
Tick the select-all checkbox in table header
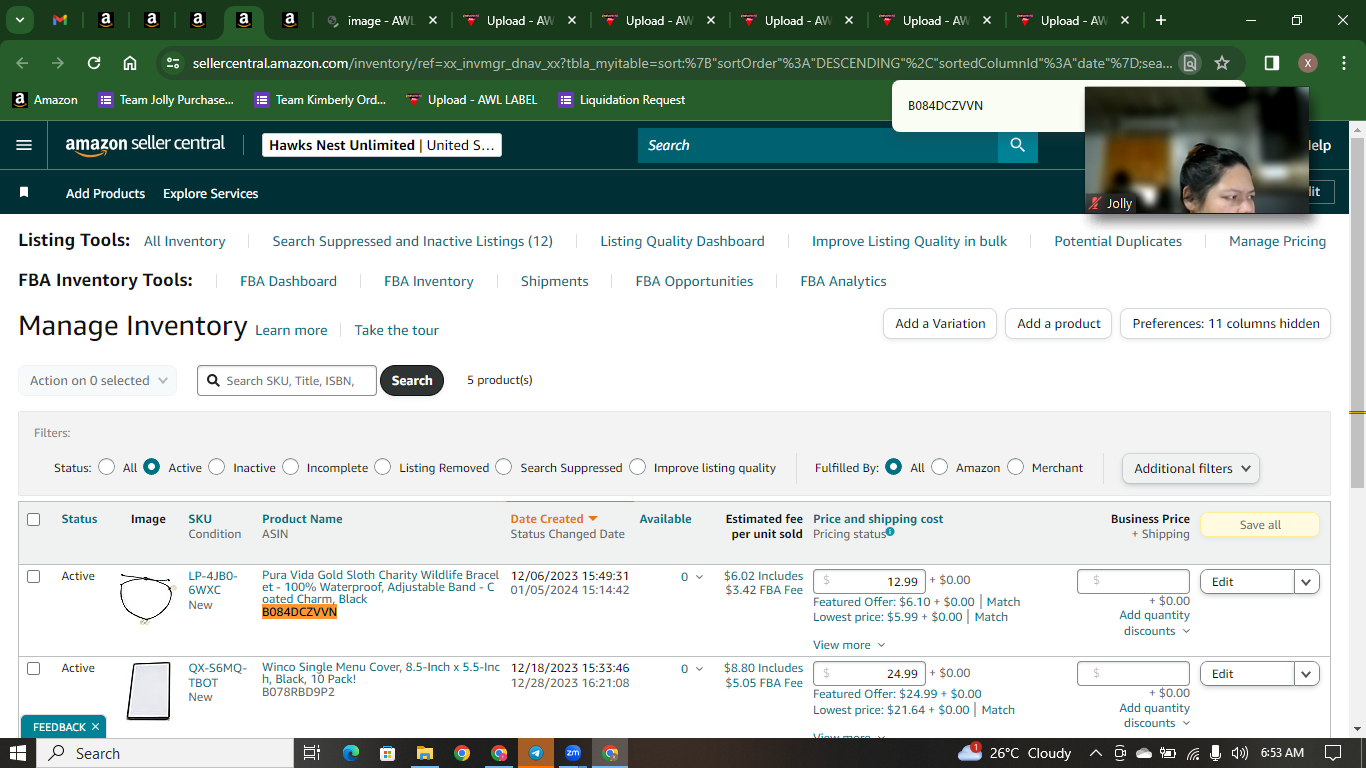[34, 519]
